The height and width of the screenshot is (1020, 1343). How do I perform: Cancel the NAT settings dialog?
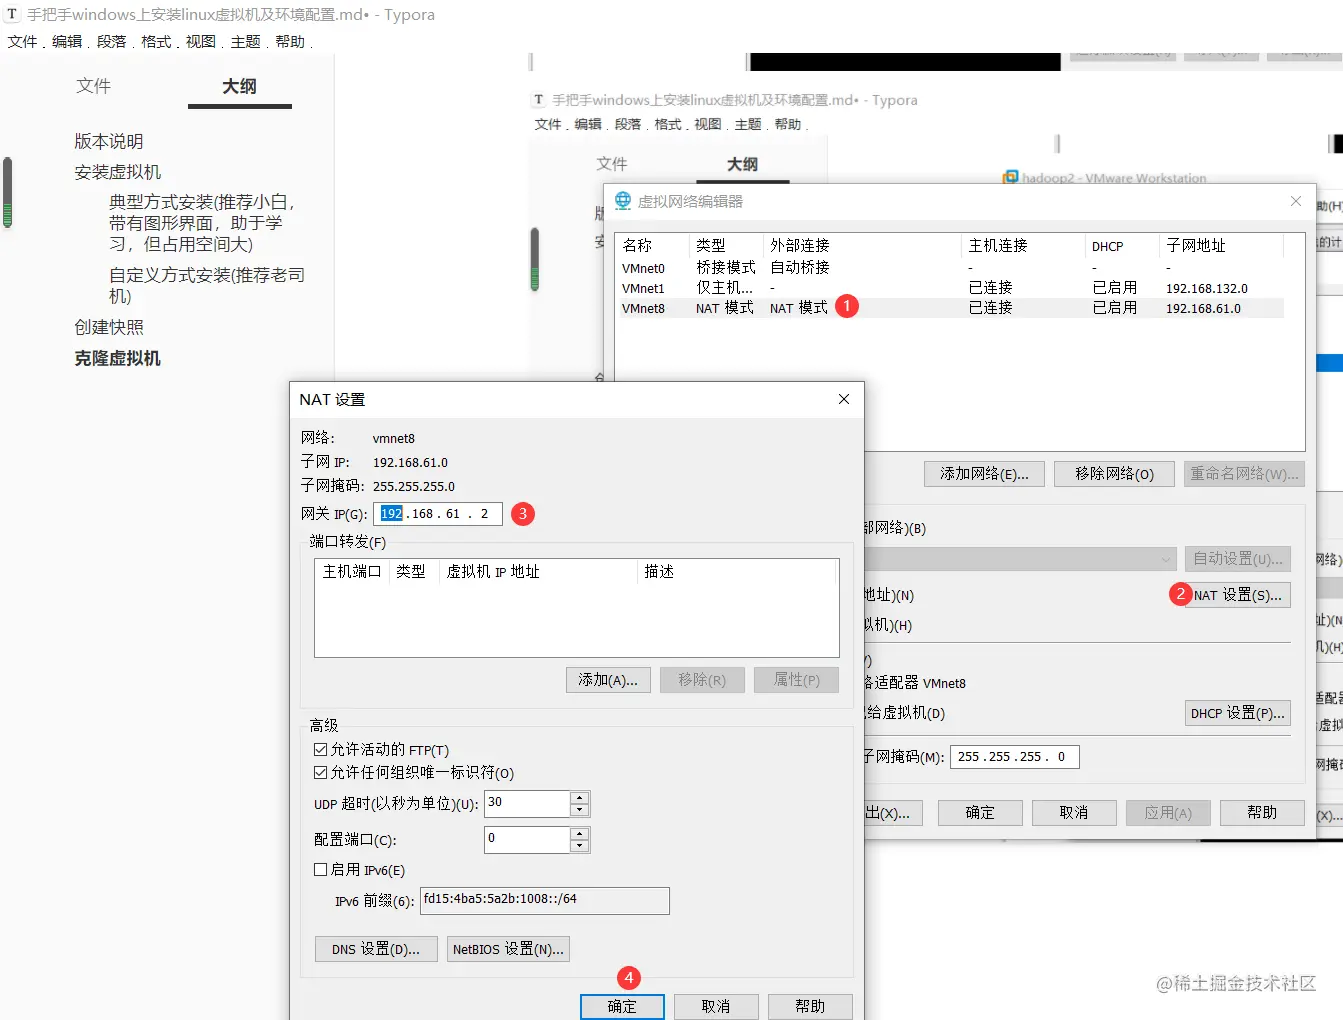716,1006
